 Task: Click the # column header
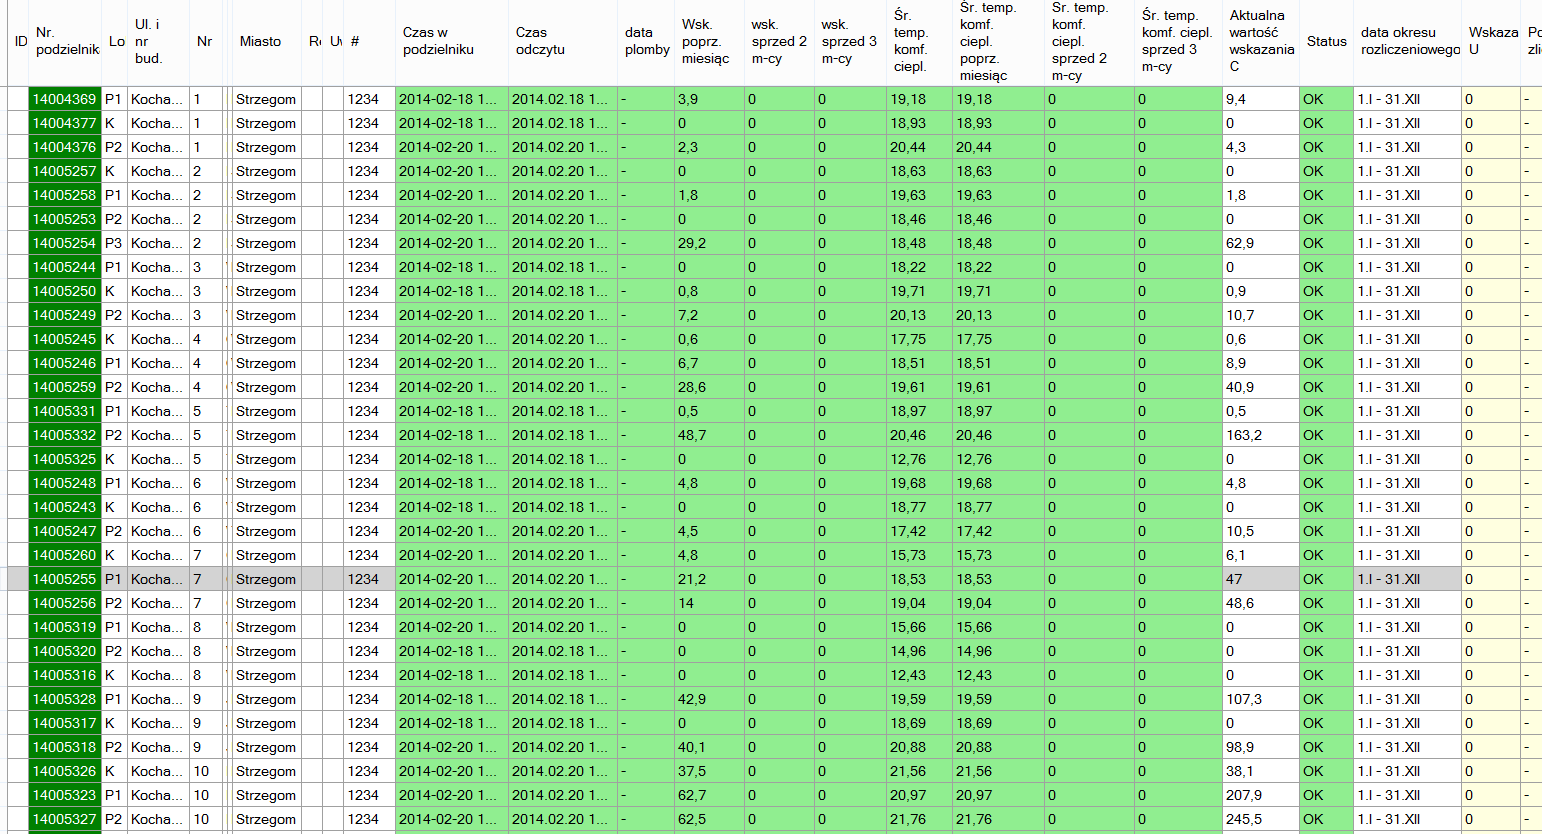tap(369, 41)
